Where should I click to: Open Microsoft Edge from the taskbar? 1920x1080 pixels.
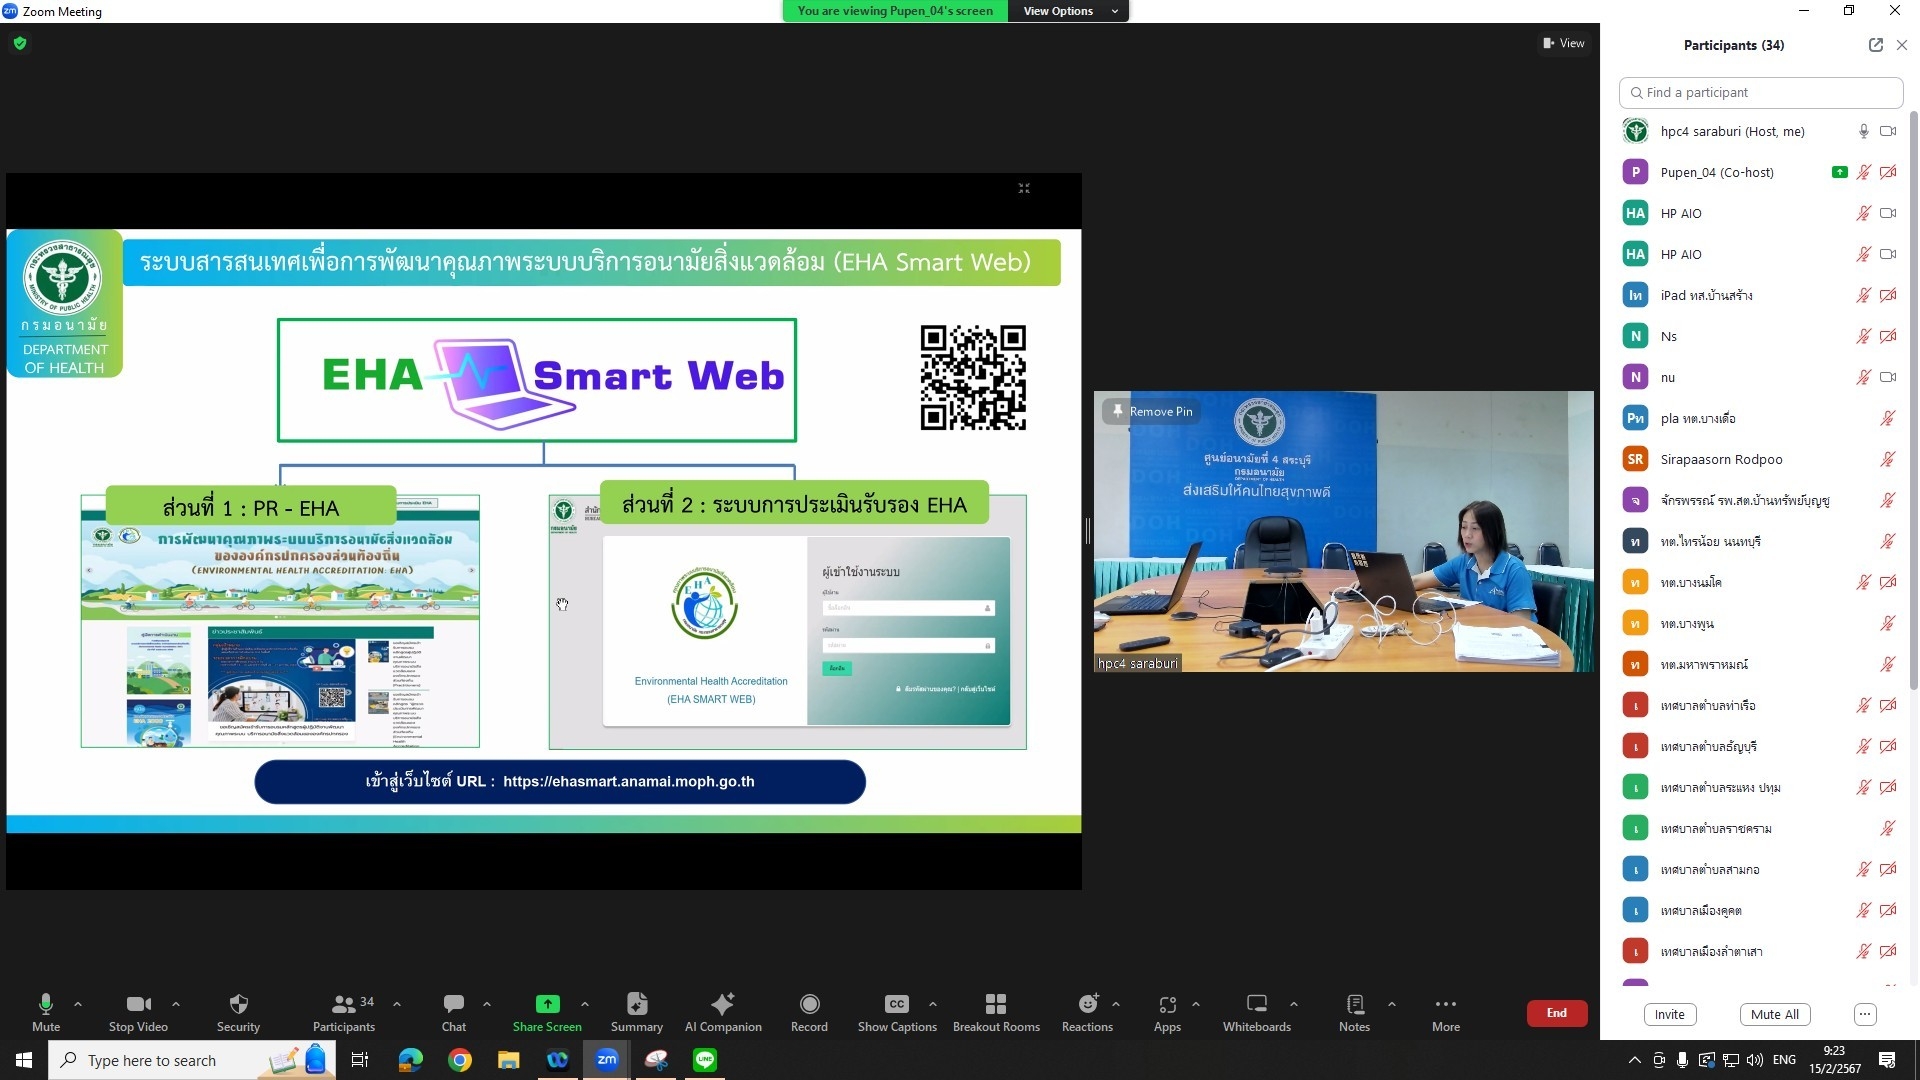[x=410, y=1060]
